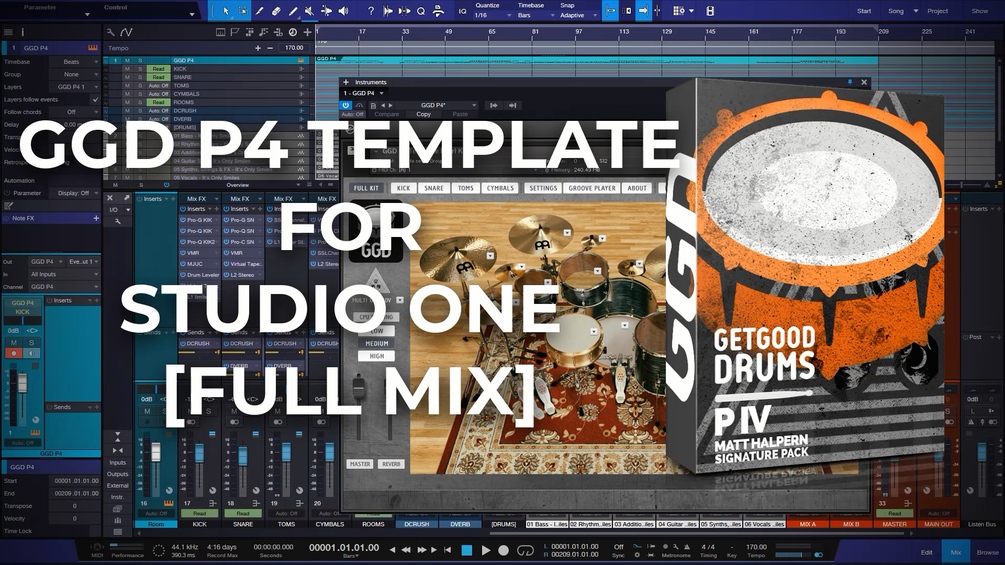Switch to the KICK tab in GGD

[x=403, y=188]
